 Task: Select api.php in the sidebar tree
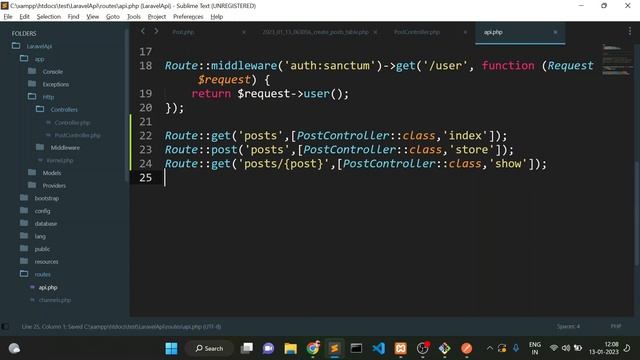pos(48,287)
